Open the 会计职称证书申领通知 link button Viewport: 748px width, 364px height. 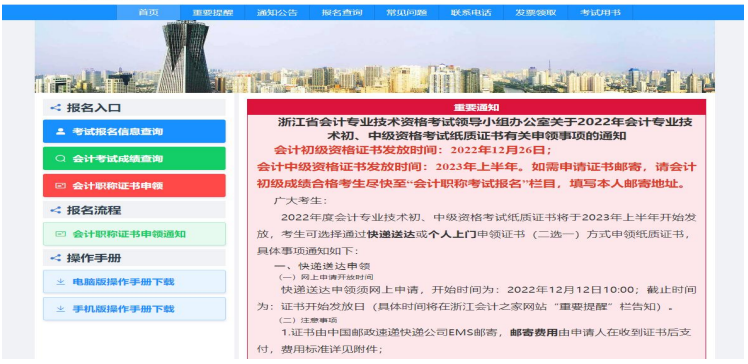pos(134,234)
